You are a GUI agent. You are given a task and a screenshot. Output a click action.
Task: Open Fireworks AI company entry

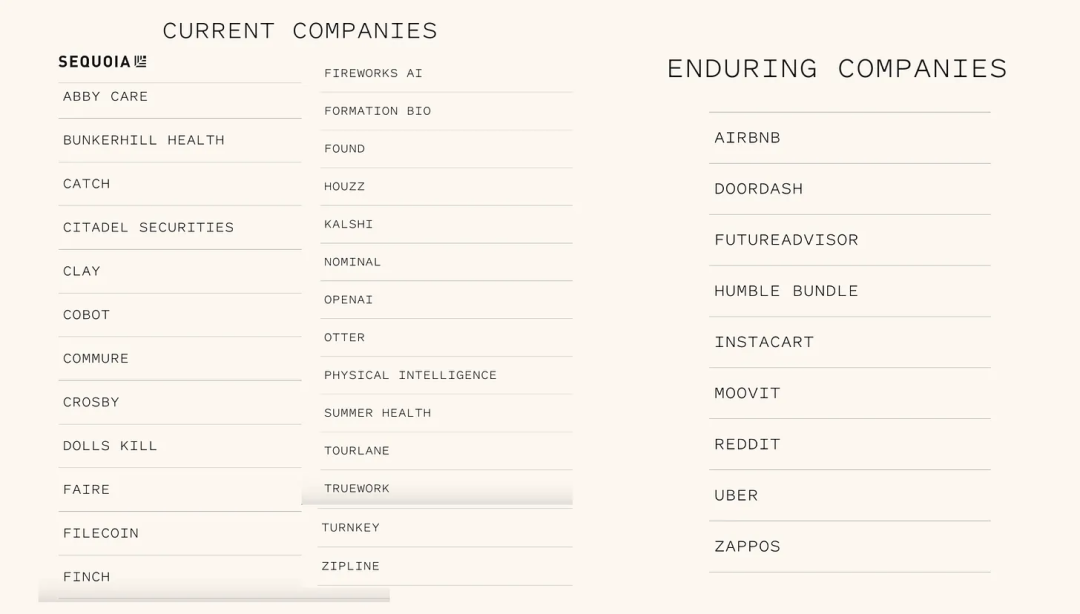(446, 73)
